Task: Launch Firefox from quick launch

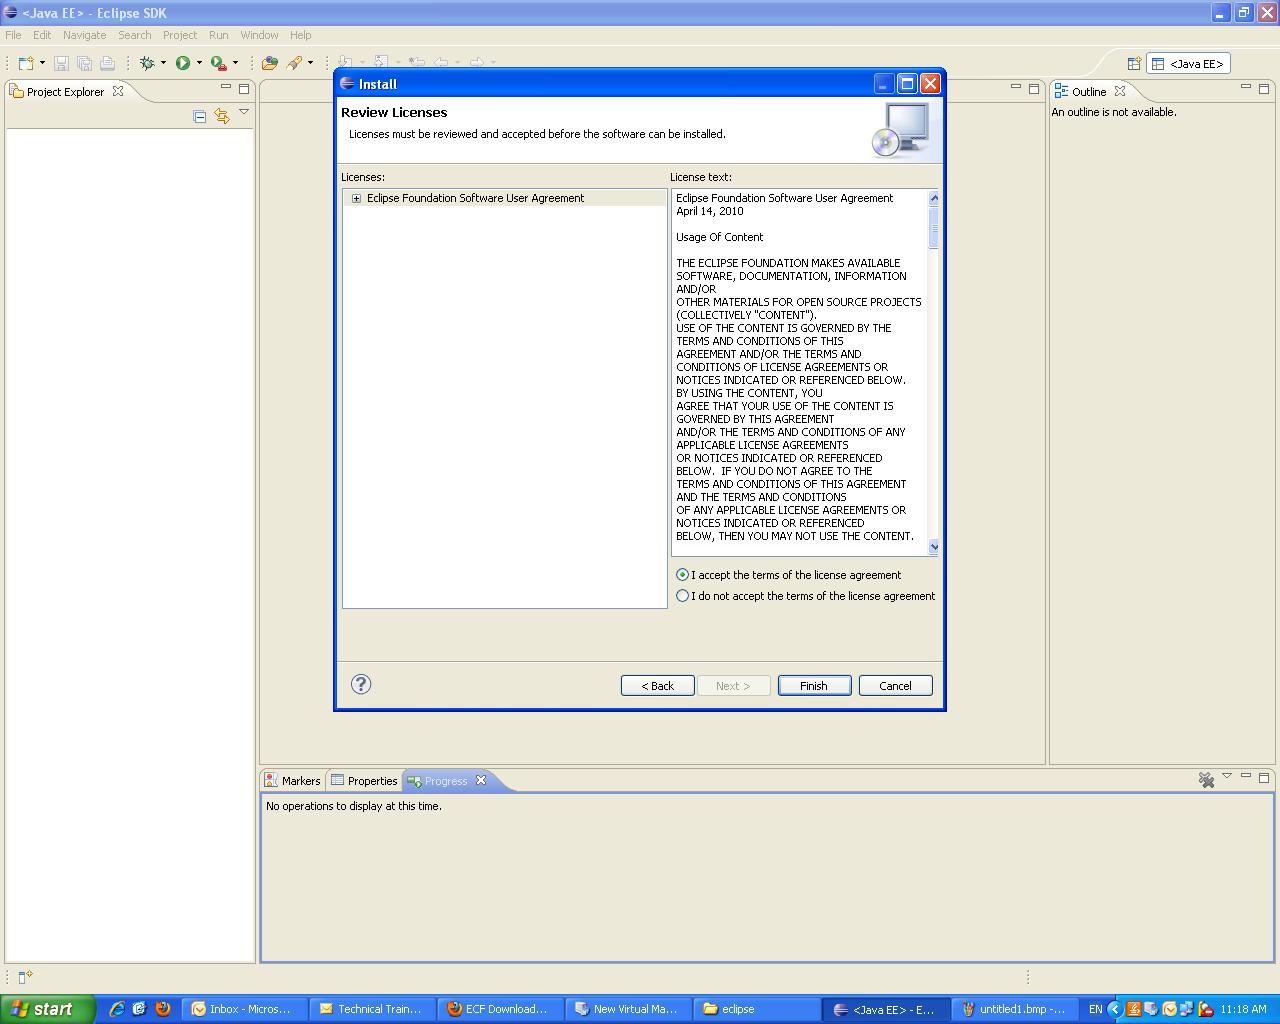Action: pos(162,1009)
